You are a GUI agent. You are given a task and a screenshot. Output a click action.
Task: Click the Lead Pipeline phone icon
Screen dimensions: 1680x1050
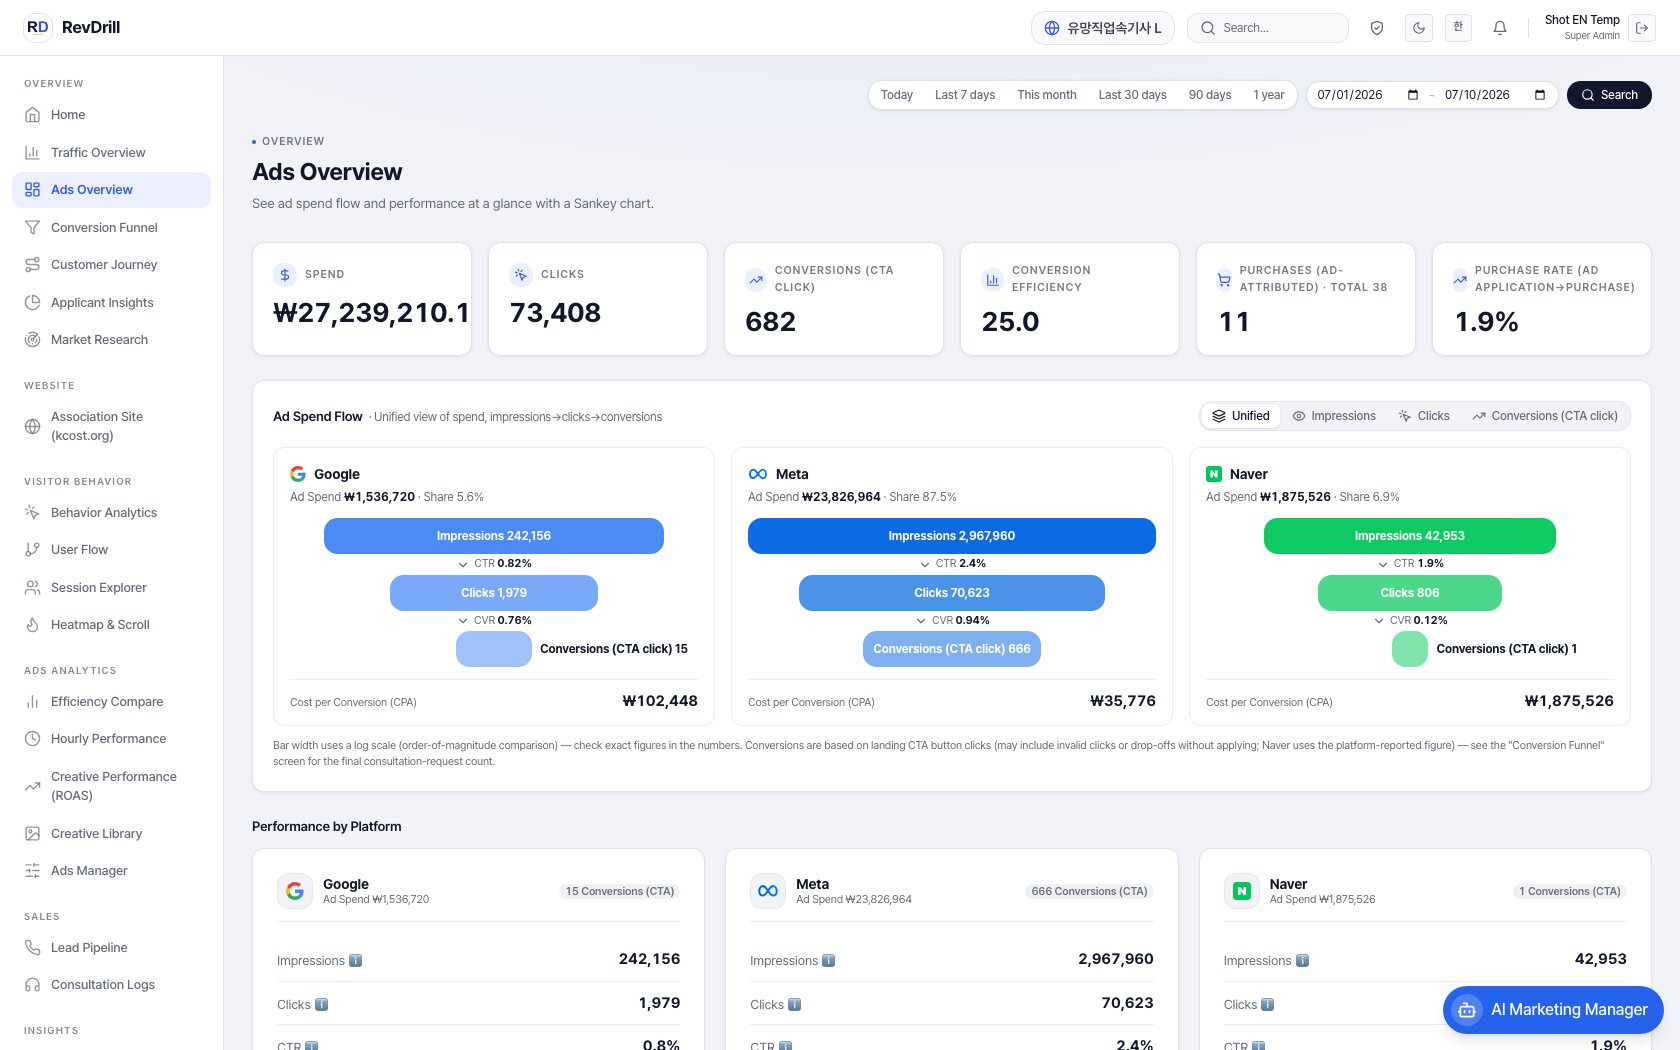(x=32, y=947)
